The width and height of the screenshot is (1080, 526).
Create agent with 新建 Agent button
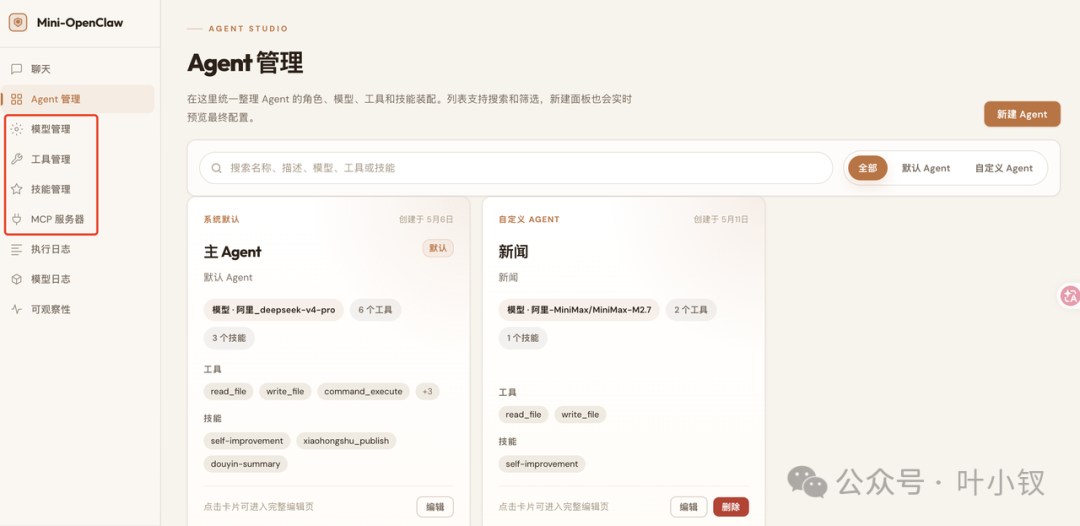tap(1022, 114)
